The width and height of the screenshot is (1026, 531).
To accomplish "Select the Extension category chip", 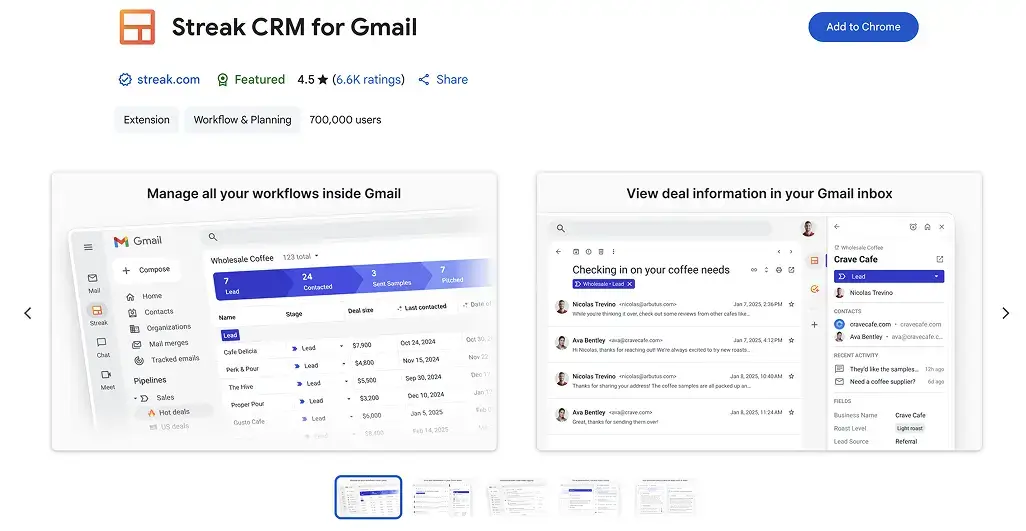I will (x=147, y=120).
